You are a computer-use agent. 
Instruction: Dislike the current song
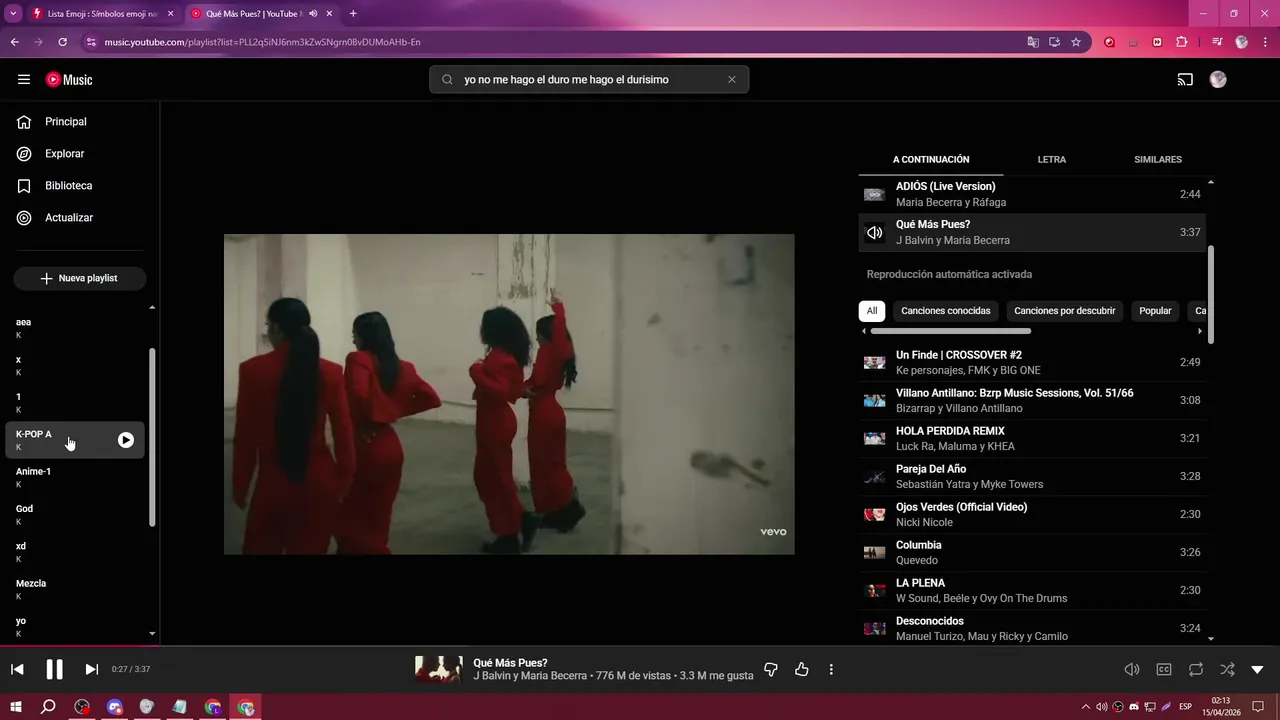(x=771, y=669)
